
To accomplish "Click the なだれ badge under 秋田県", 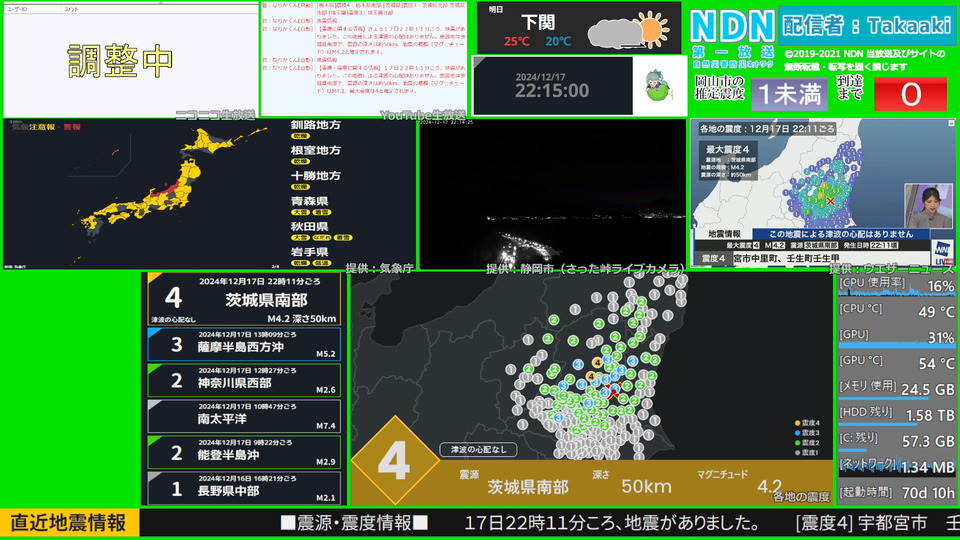I will (x=321, y=238).
